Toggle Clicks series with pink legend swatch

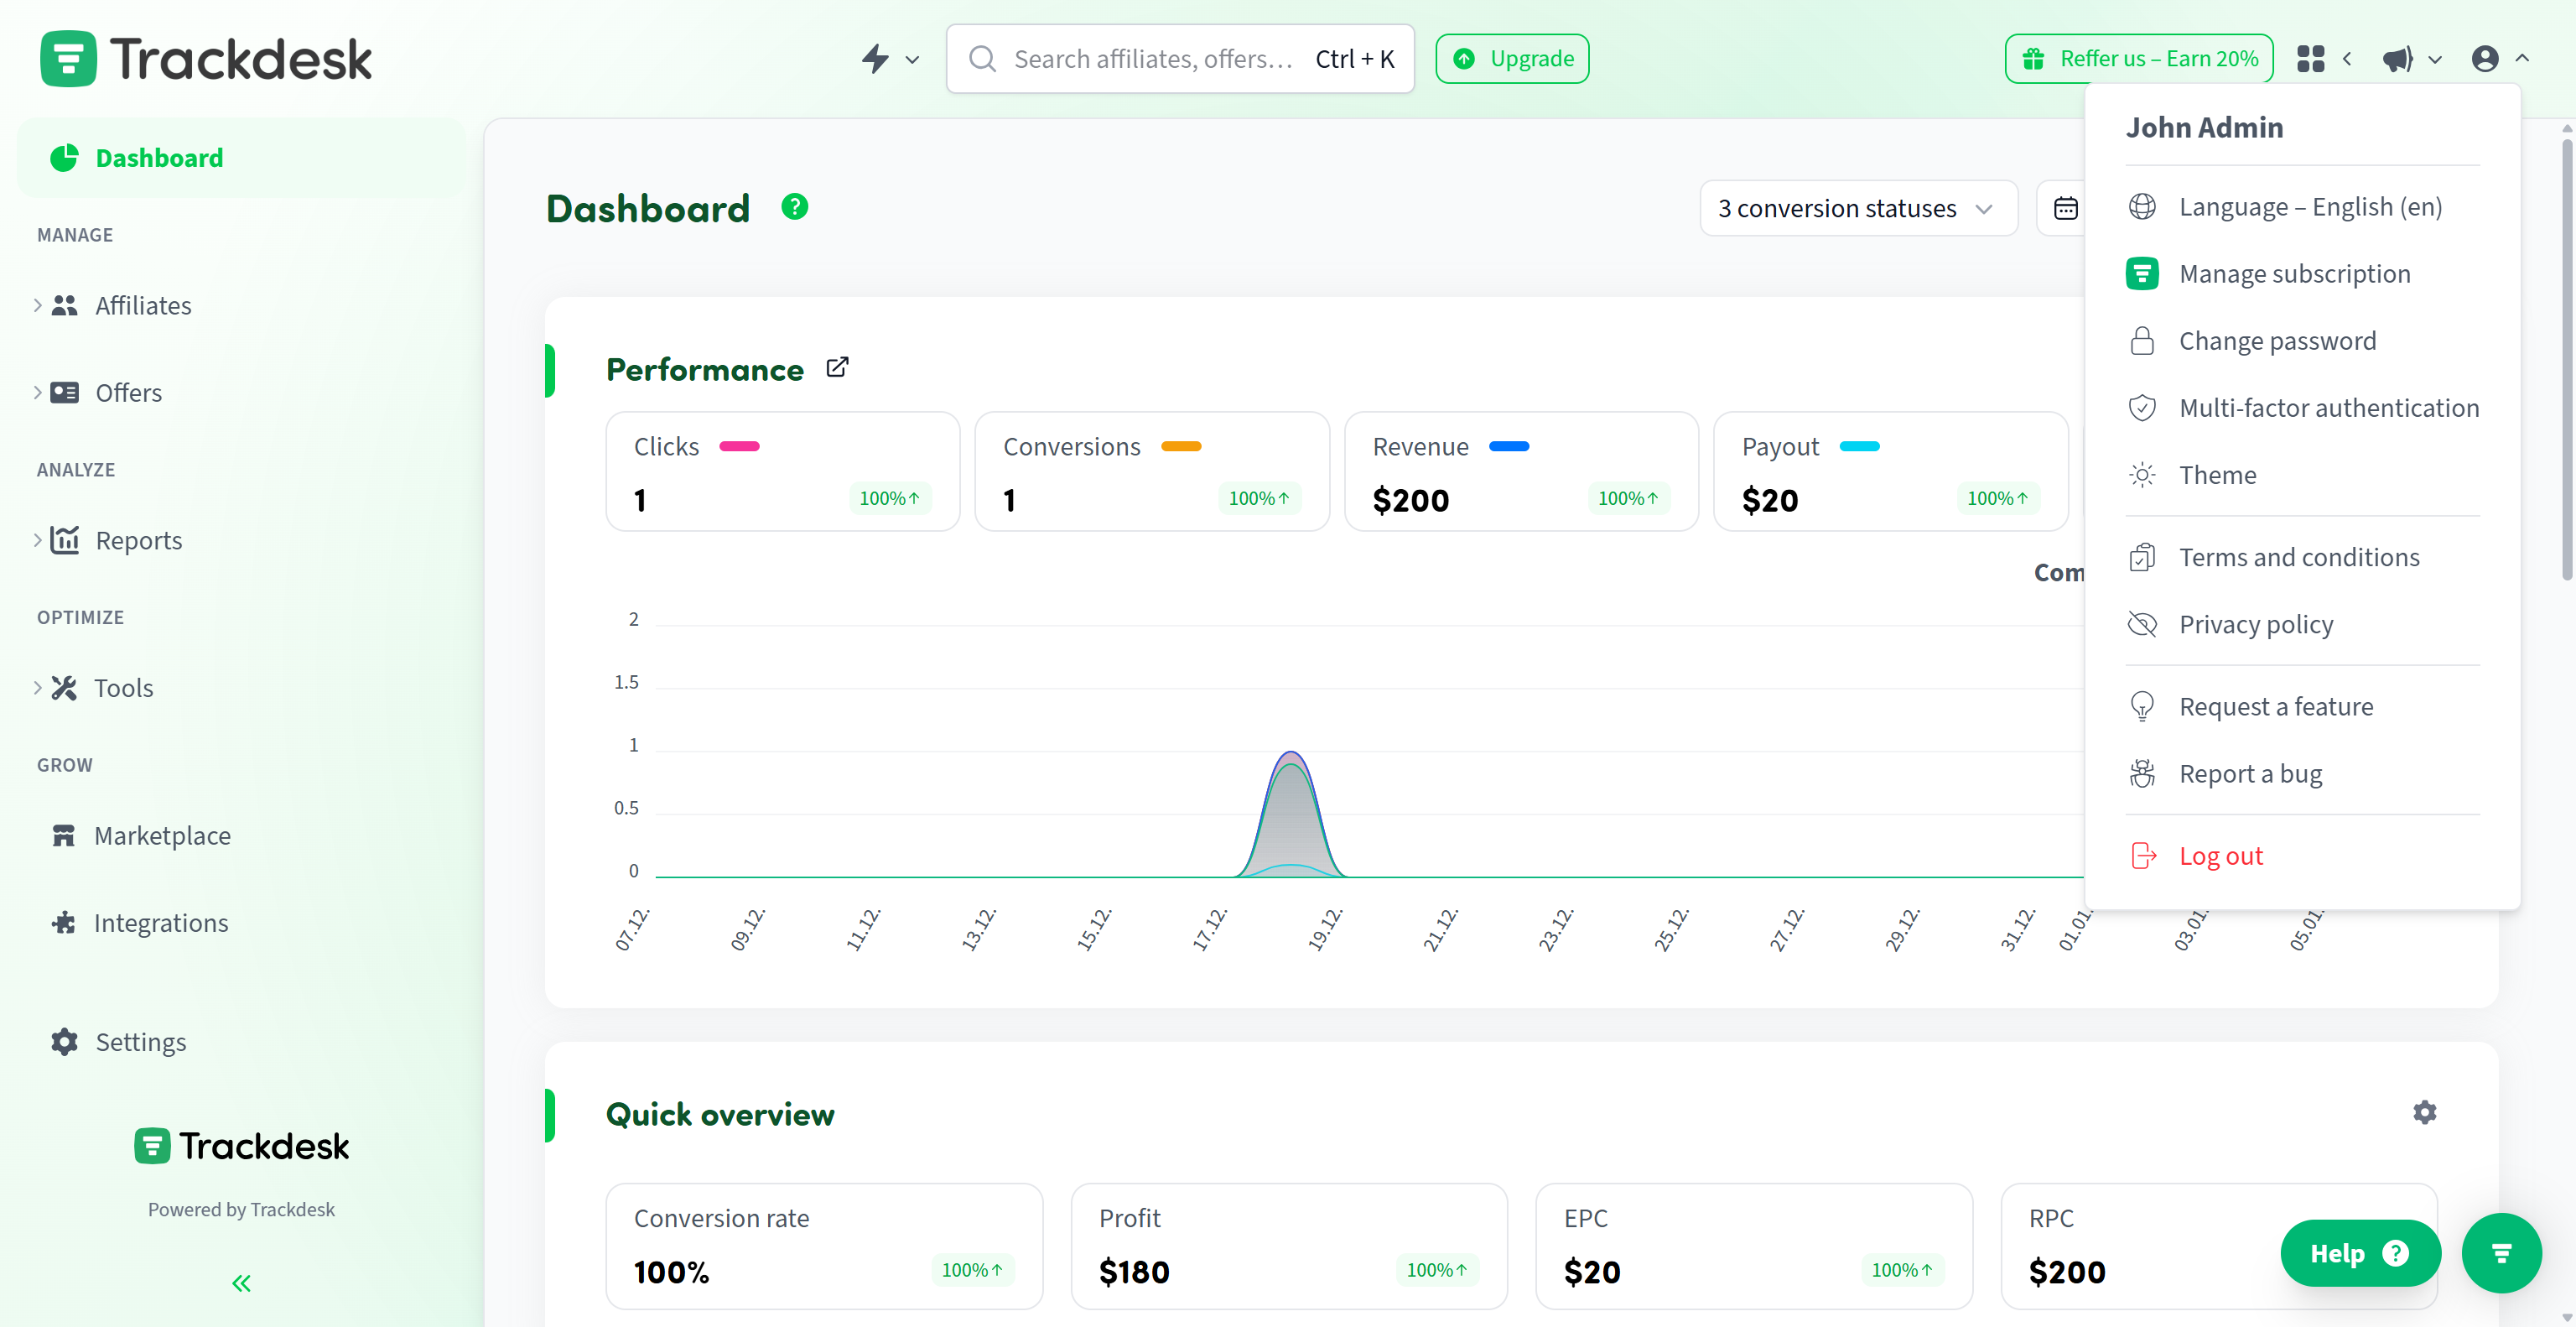click(739, 446)
